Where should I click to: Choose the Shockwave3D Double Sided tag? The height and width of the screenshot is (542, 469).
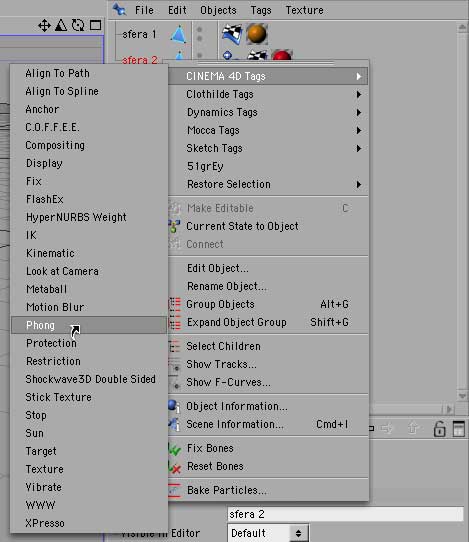[x=89, y=379]
